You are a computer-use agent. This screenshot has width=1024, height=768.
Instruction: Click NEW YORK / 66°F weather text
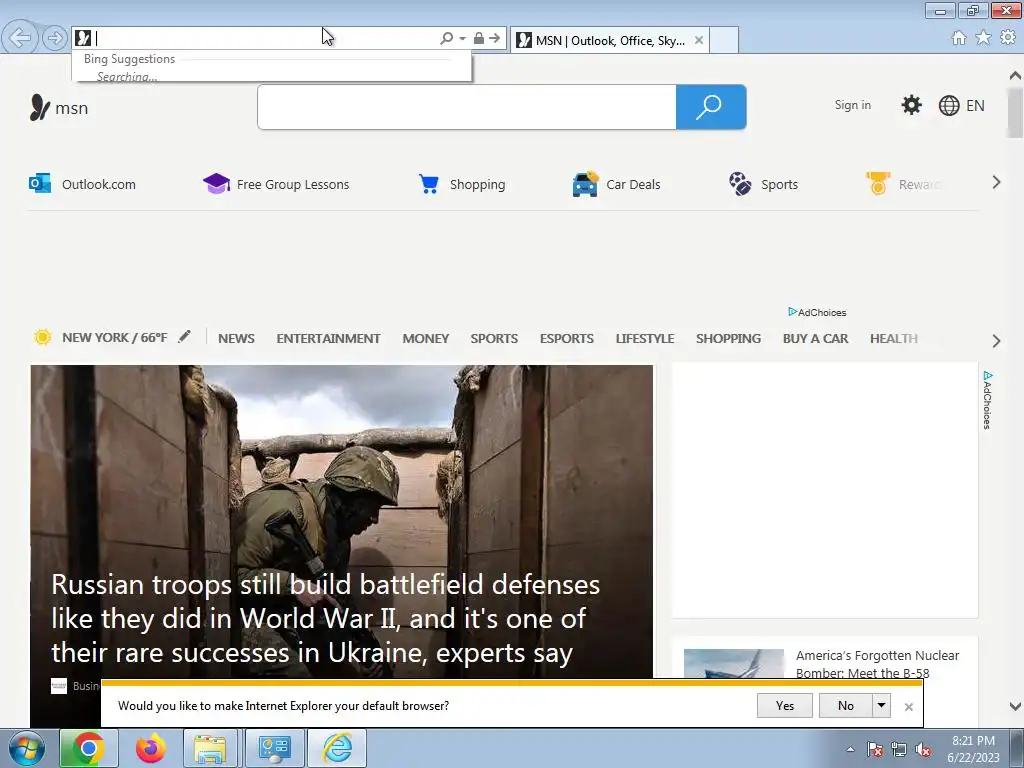click(114, 338)
